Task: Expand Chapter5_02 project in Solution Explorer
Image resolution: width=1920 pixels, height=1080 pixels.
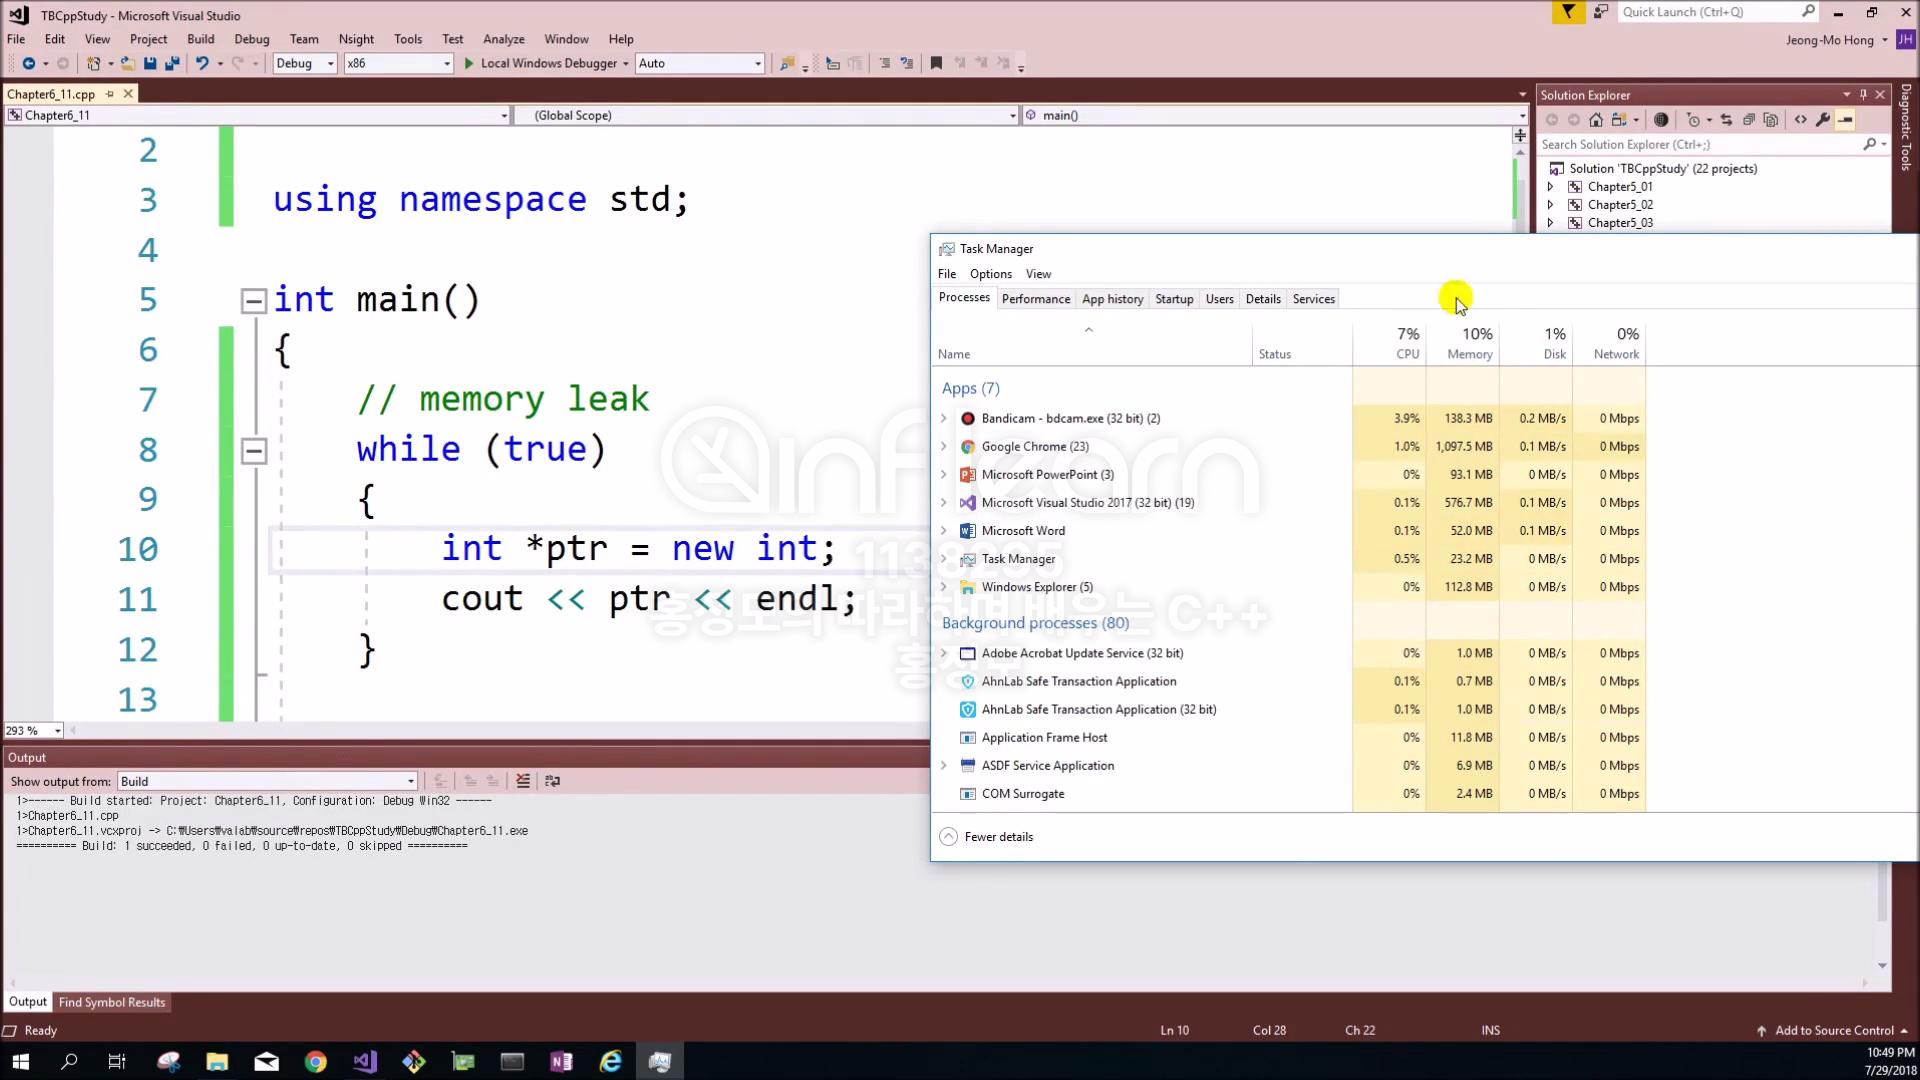Action: 1551,205
